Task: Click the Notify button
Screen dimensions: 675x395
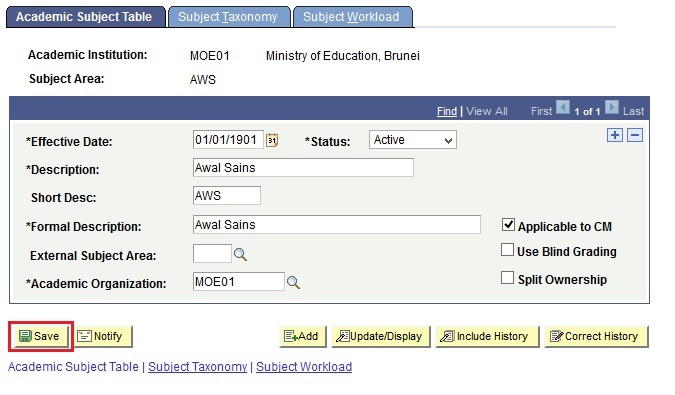Action: point(103,336)
